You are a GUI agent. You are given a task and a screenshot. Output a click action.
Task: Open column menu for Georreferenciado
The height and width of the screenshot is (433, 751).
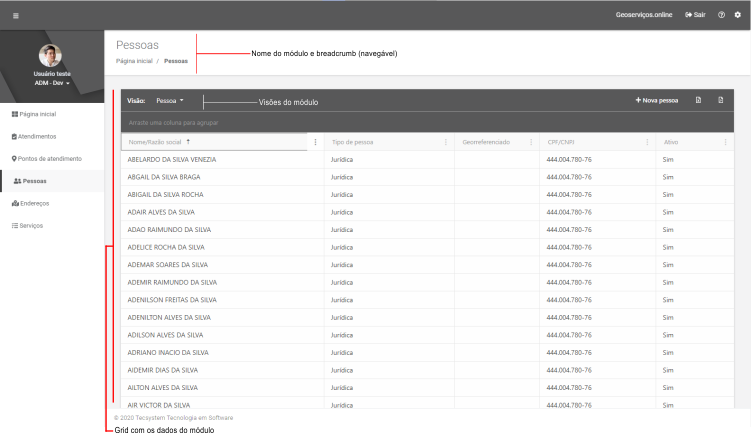pyautogui.click(x=531, y=142)
